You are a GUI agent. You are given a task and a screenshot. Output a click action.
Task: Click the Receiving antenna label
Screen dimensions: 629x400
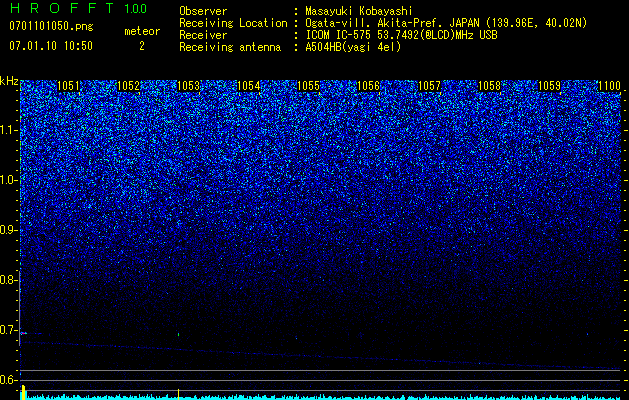tap(230, 47)
